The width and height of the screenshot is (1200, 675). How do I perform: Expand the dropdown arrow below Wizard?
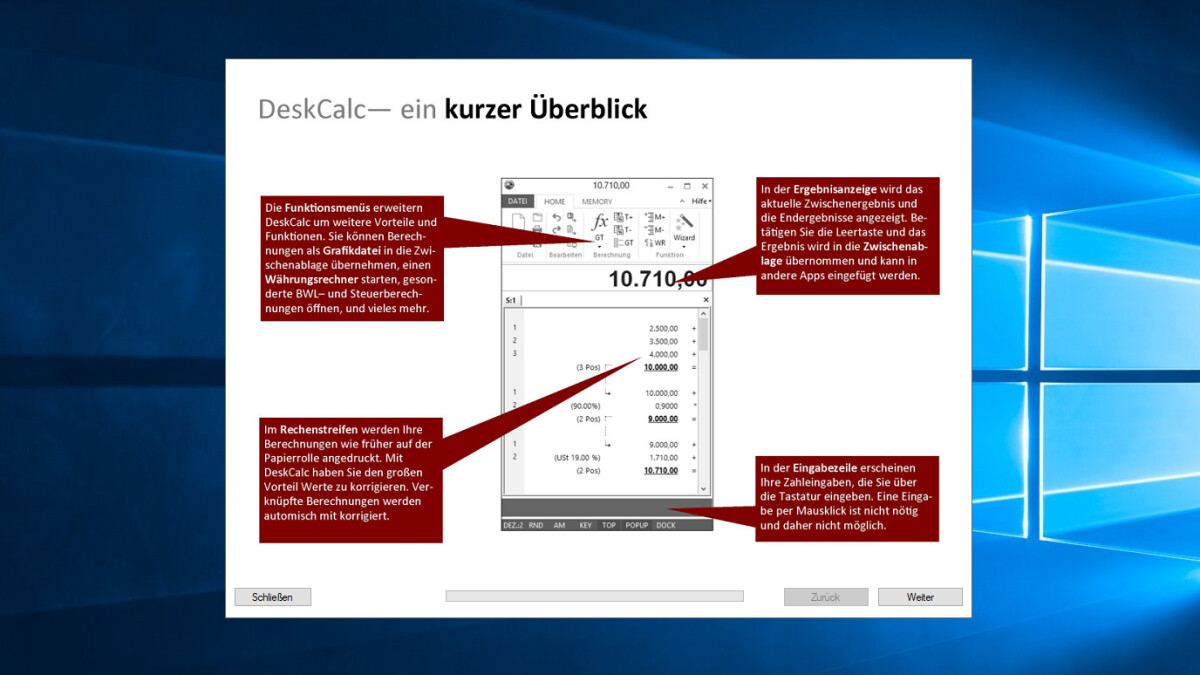point(684,247)
